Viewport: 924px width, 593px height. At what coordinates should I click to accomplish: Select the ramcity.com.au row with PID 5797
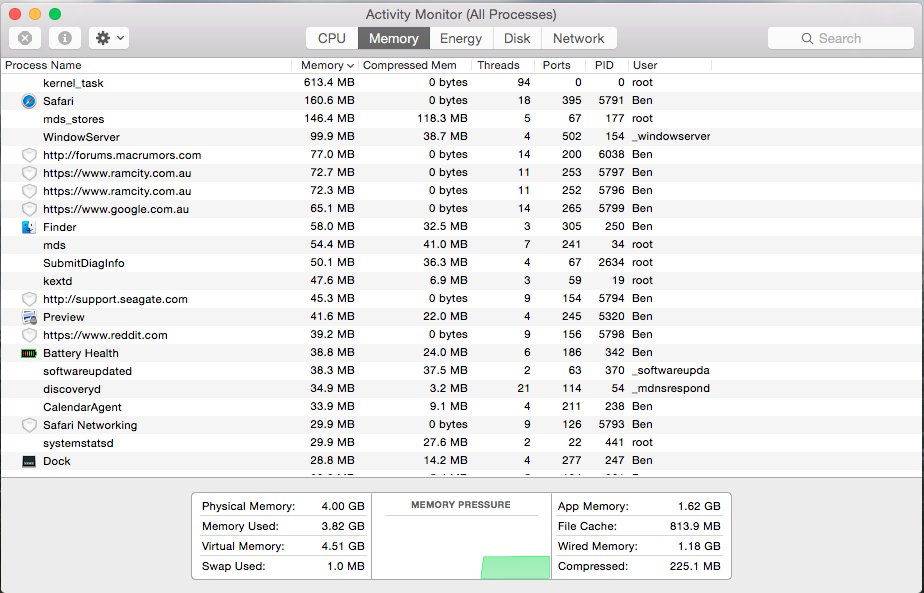click(462, 173)
